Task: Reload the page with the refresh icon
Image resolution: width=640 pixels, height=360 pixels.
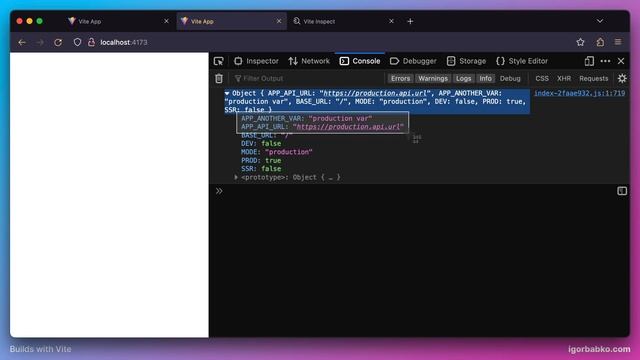Action: pos(58,42)
